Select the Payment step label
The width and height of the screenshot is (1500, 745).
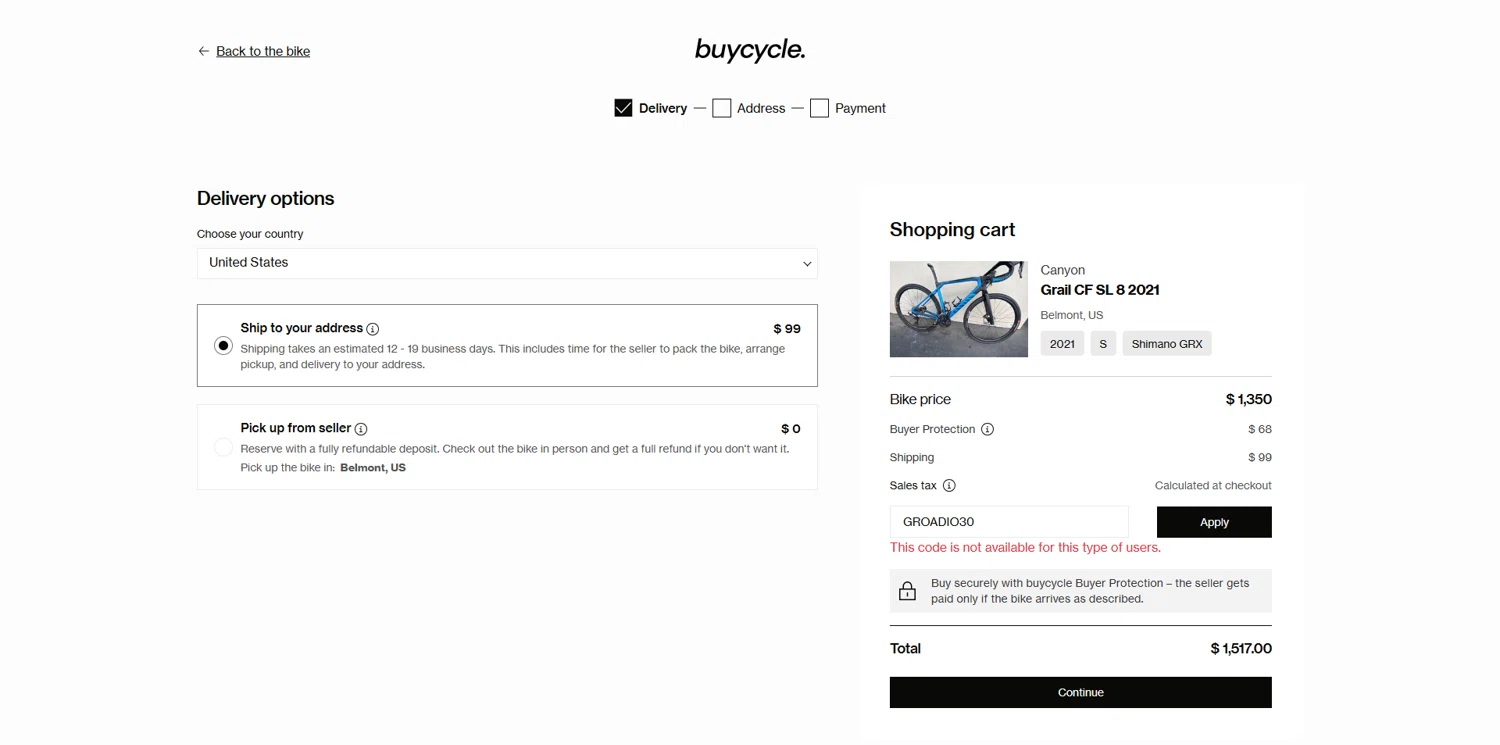[x=860, y=108]
